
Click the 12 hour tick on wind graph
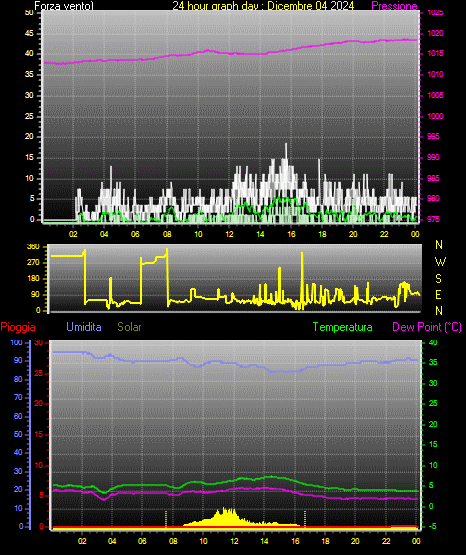pyautogui.click(x=229, y=234)
